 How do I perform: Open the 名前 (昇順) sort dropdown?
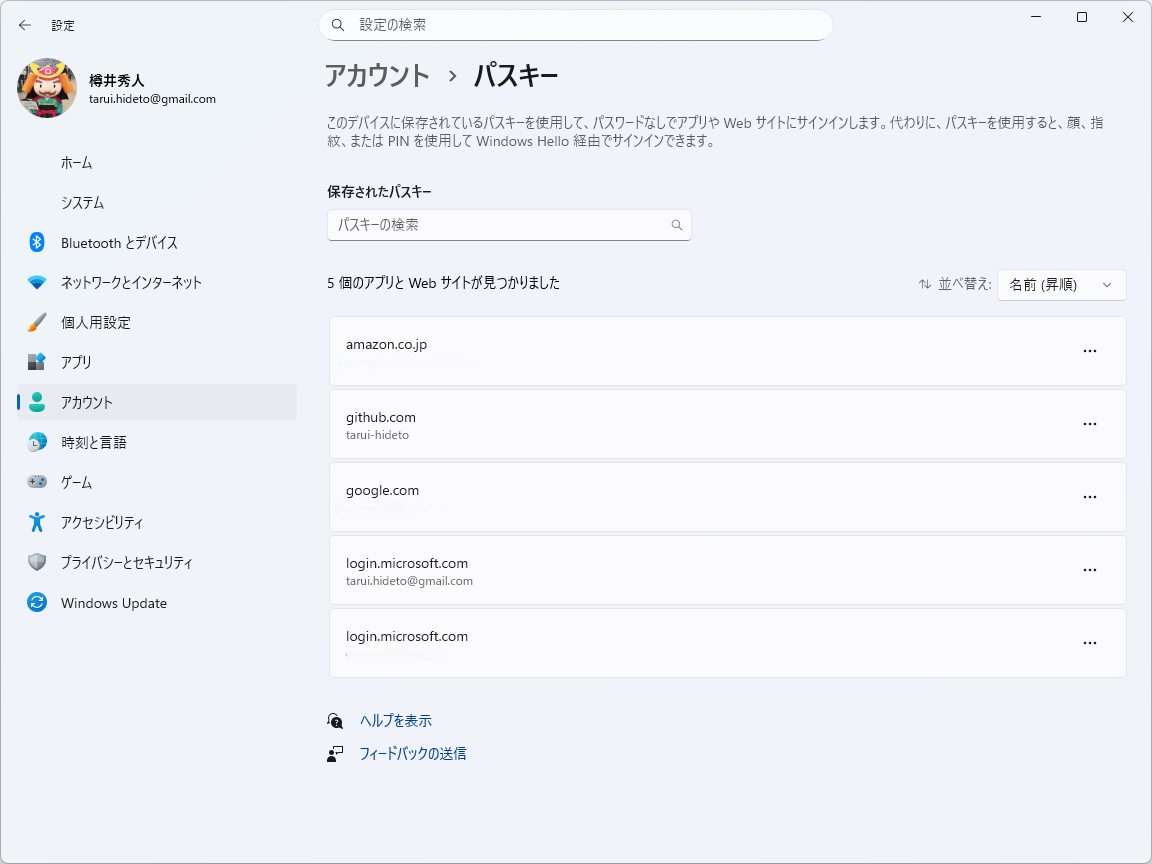(x=1062, y=284)
